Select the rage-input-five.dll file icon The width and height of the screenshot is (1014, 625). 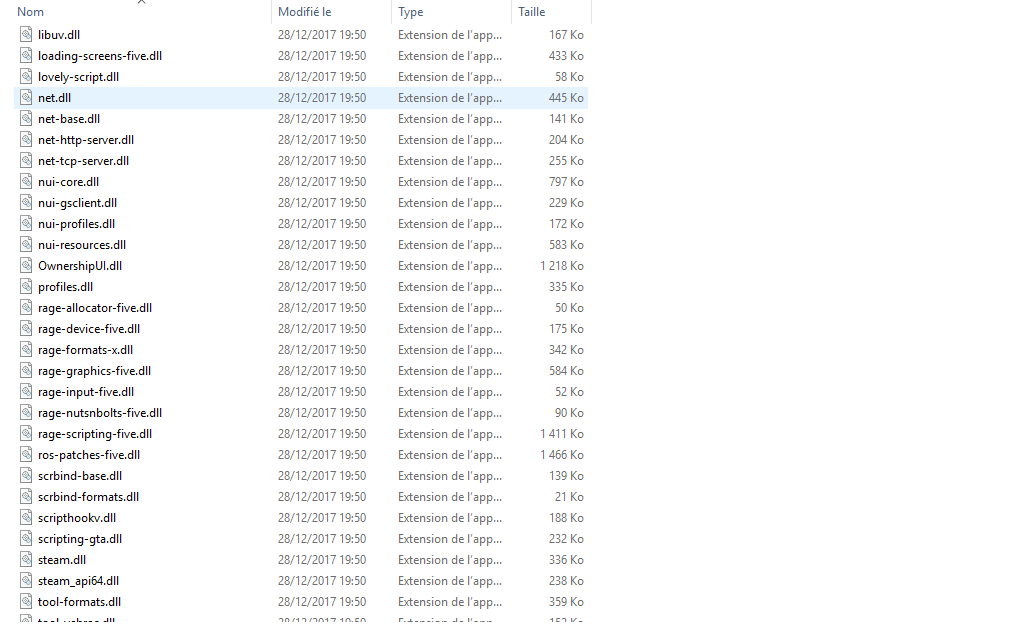coord(26,392)
